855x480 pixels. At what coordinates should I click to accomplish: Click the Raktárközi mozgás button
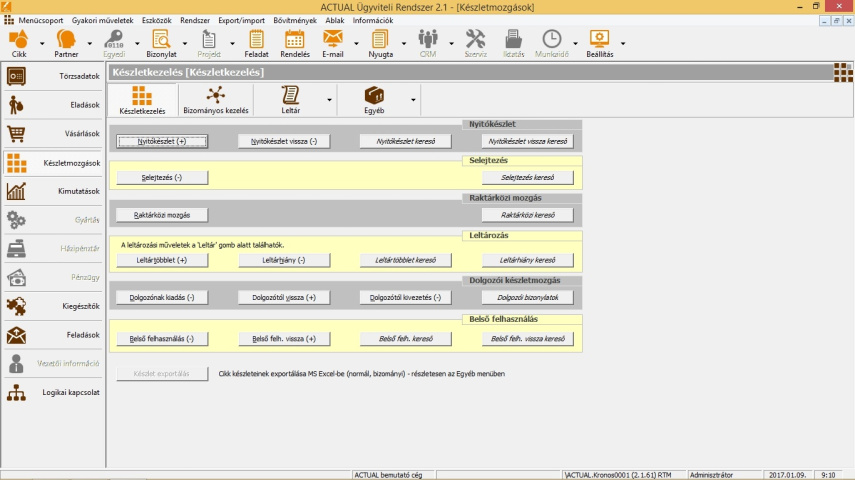pos(162,215)
